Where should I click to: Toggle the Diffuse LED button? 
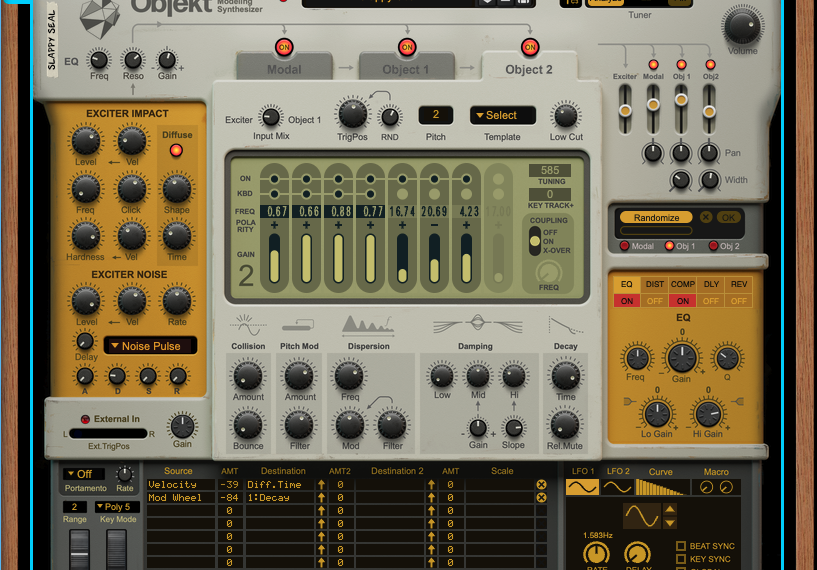177,151
